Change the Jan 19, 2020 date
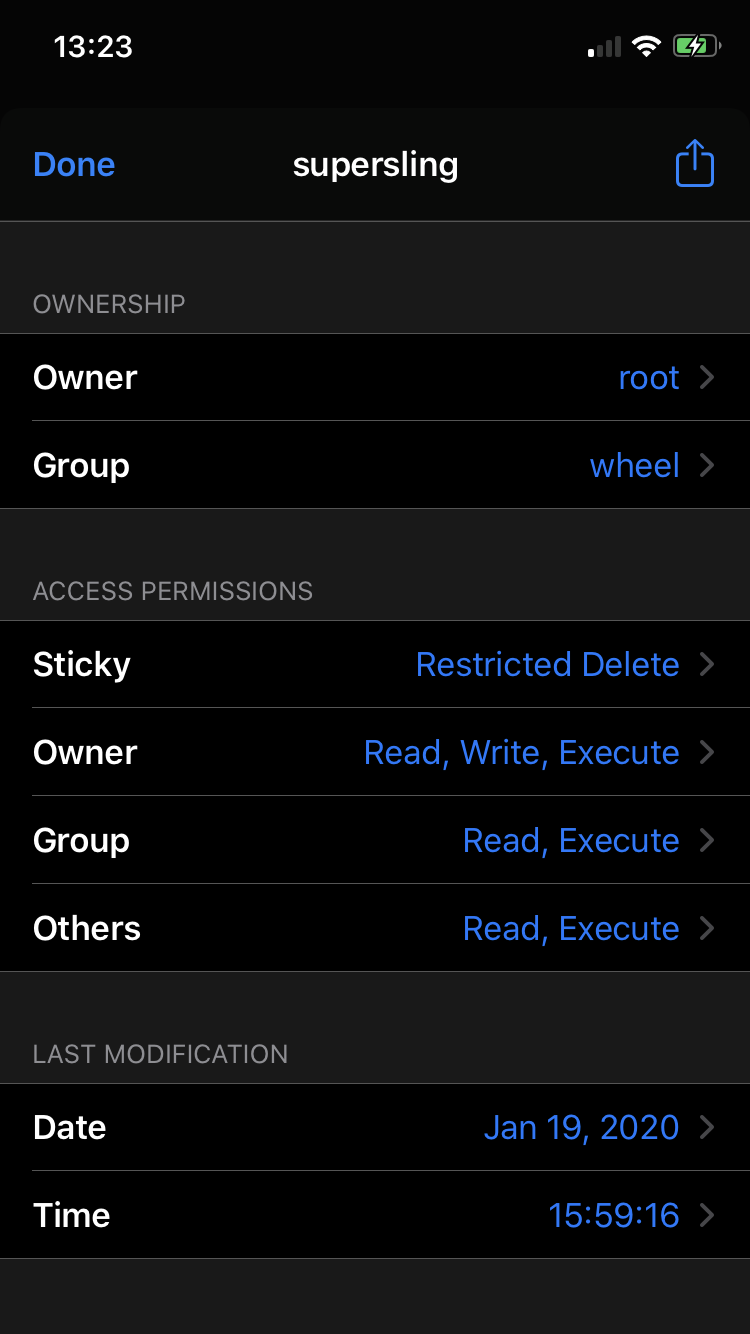The height and width of the screenshot is (1334, 750). point(375,1127)
